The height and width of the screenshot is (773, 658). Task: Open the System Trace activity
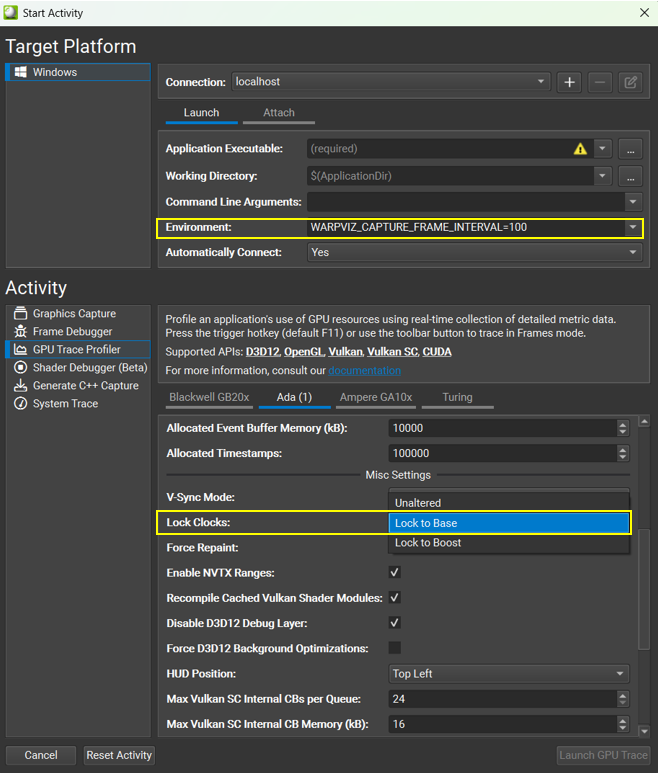(65, 404)
